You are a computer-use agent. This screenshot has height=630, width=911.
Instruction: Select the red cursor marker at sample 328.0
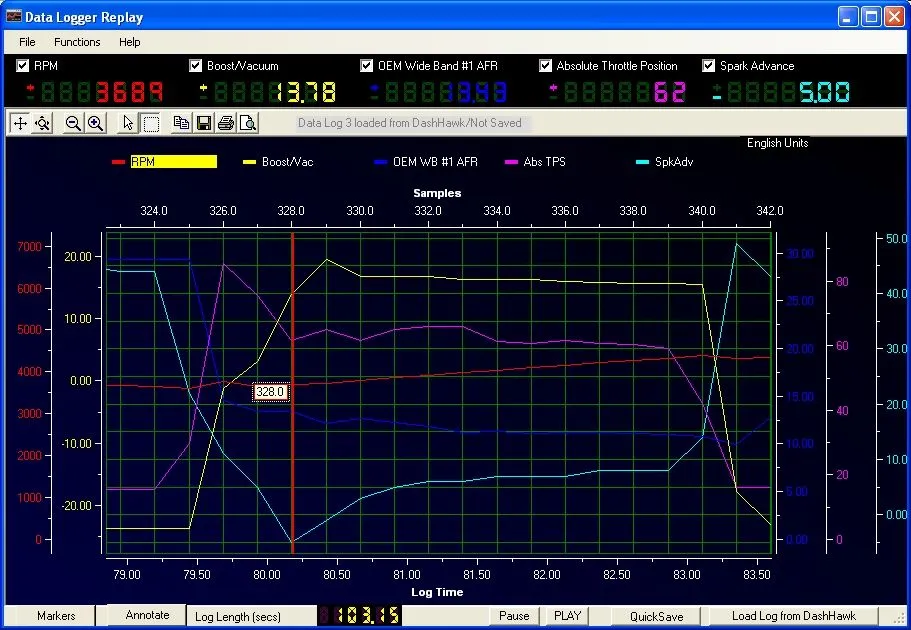point(291,390)
